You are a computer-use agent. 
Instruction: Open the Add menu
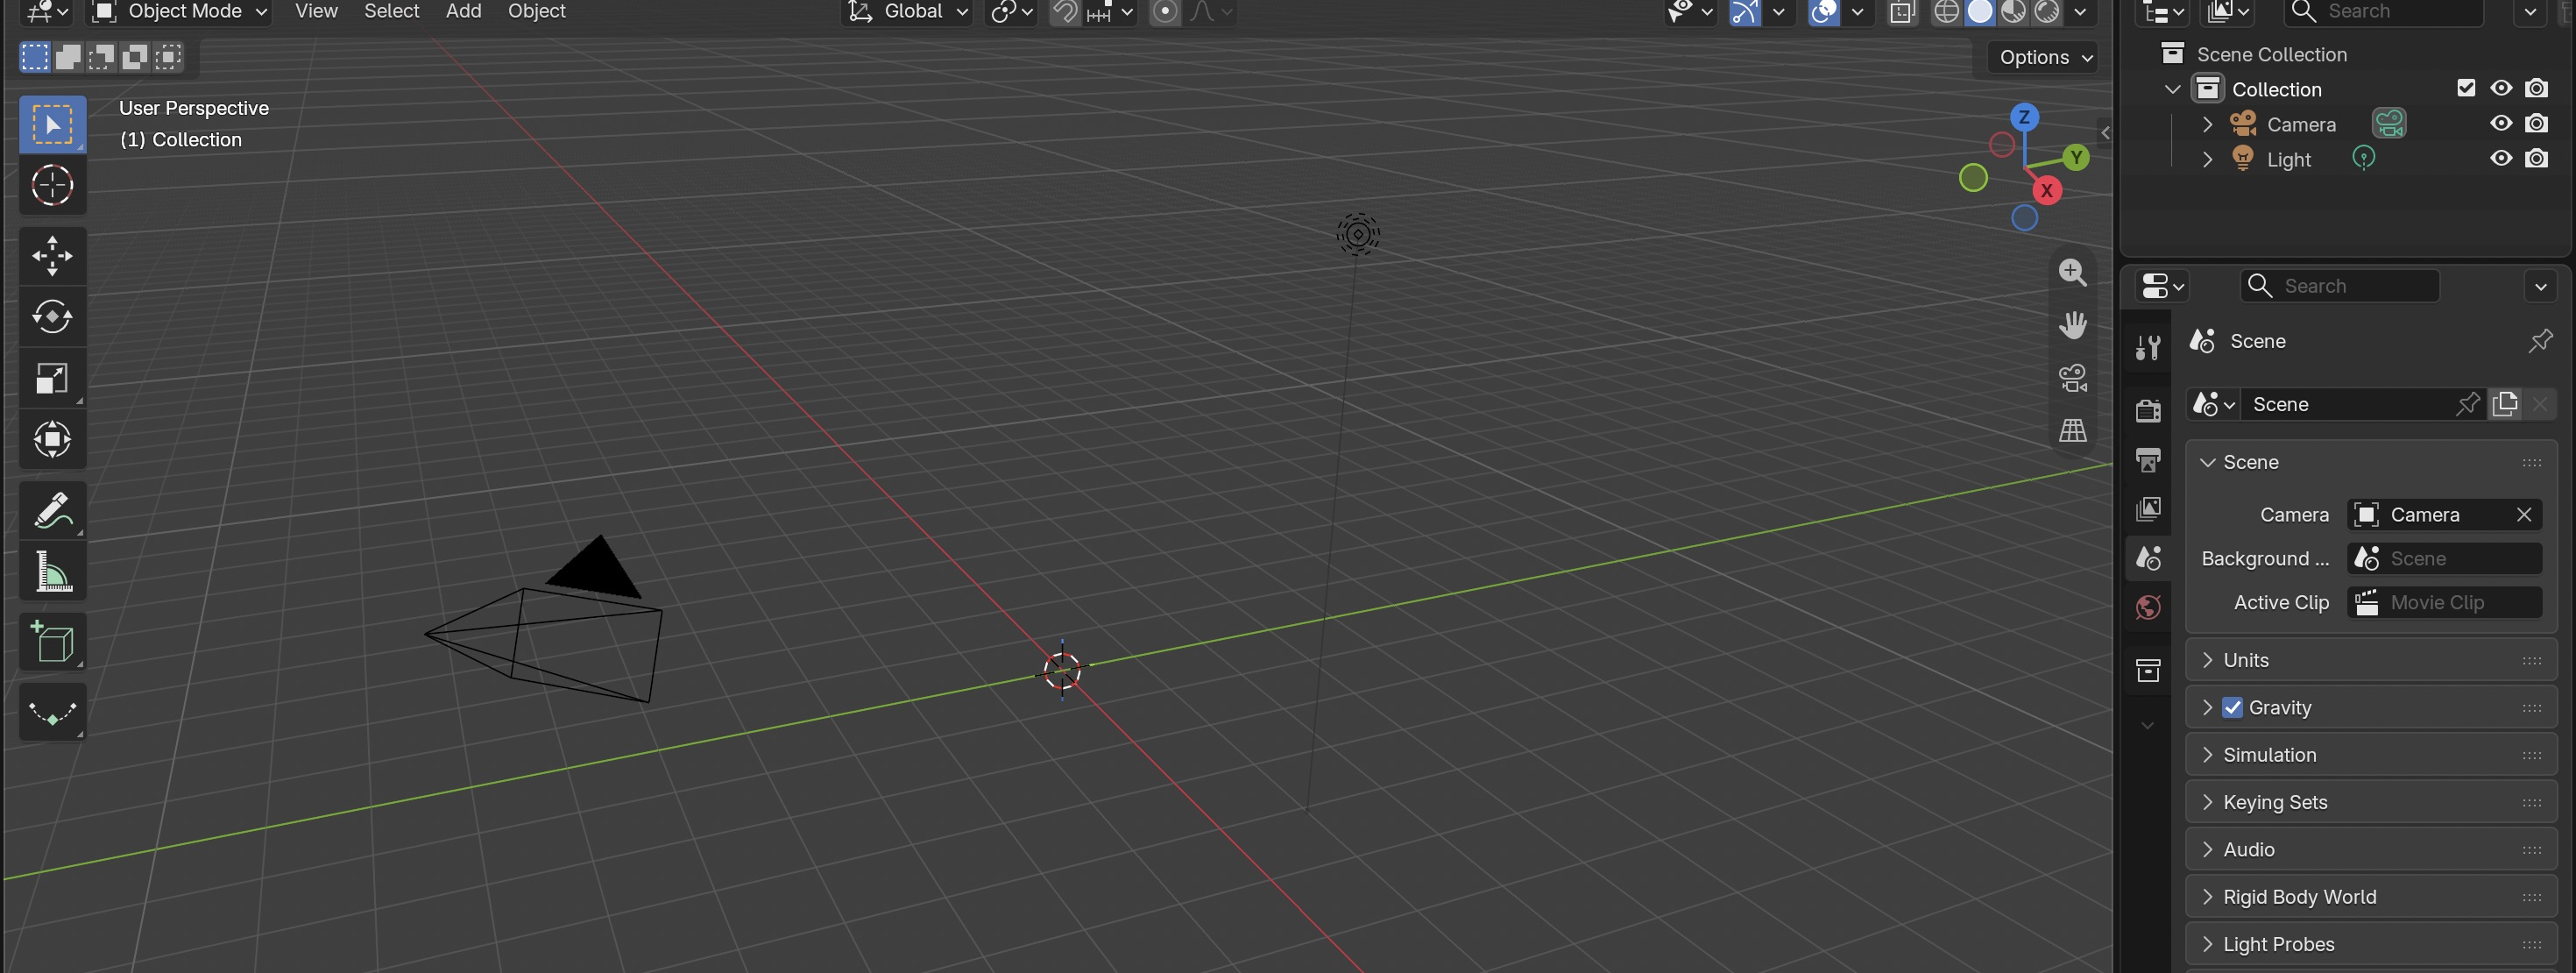click(463, 12)
